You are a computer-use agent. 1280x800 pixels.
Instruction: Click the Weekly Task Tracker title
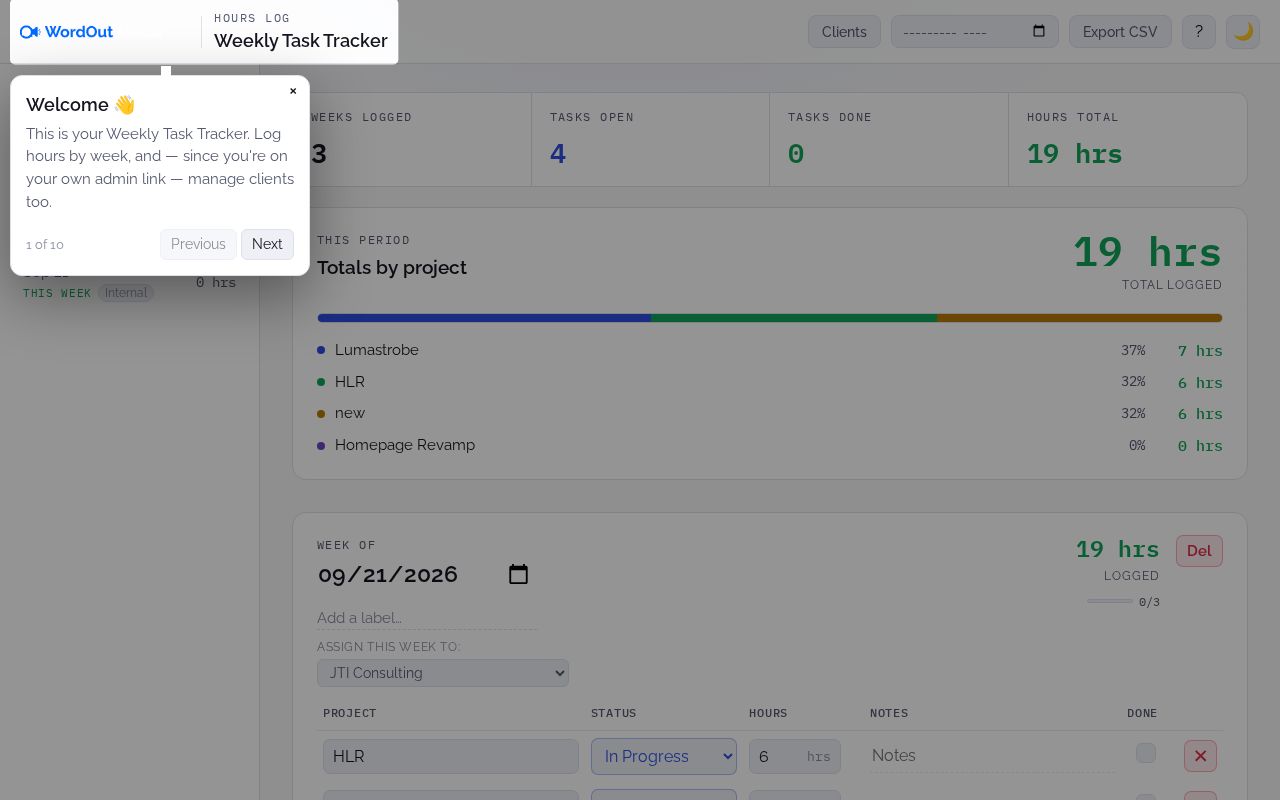point(301,41)
